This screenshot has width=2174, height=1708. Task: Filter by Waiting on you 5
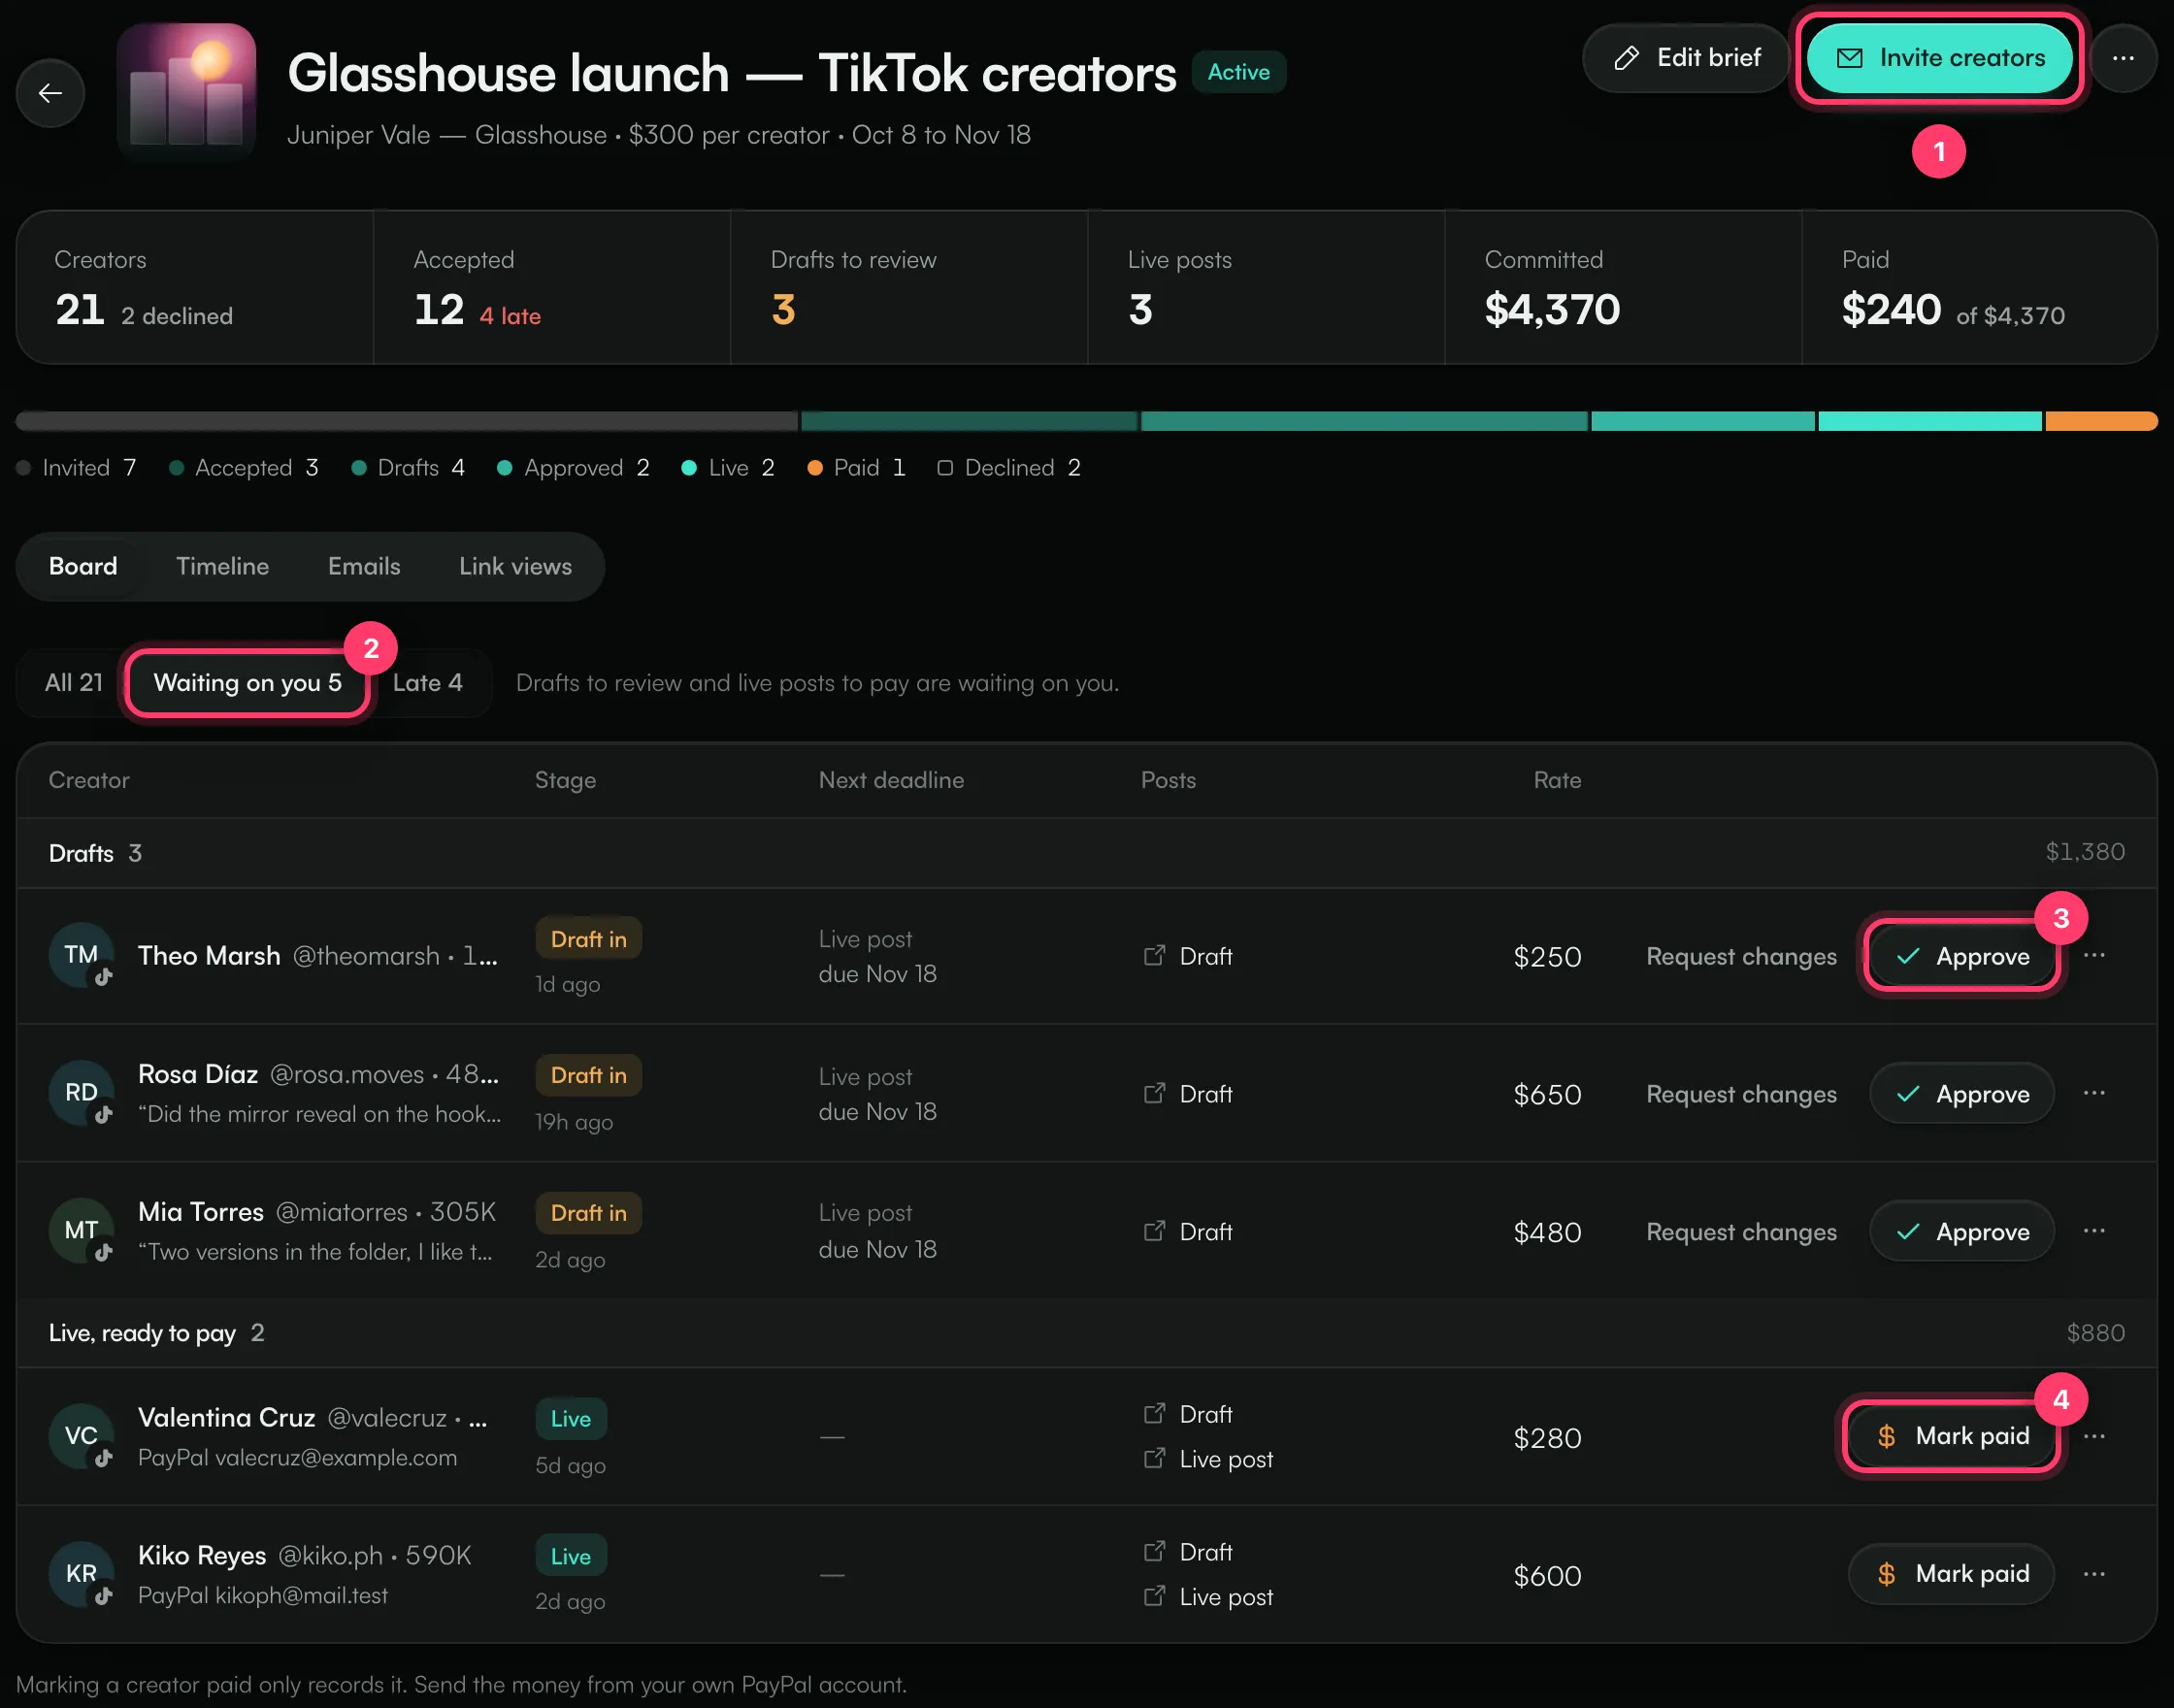coord(247,683)
